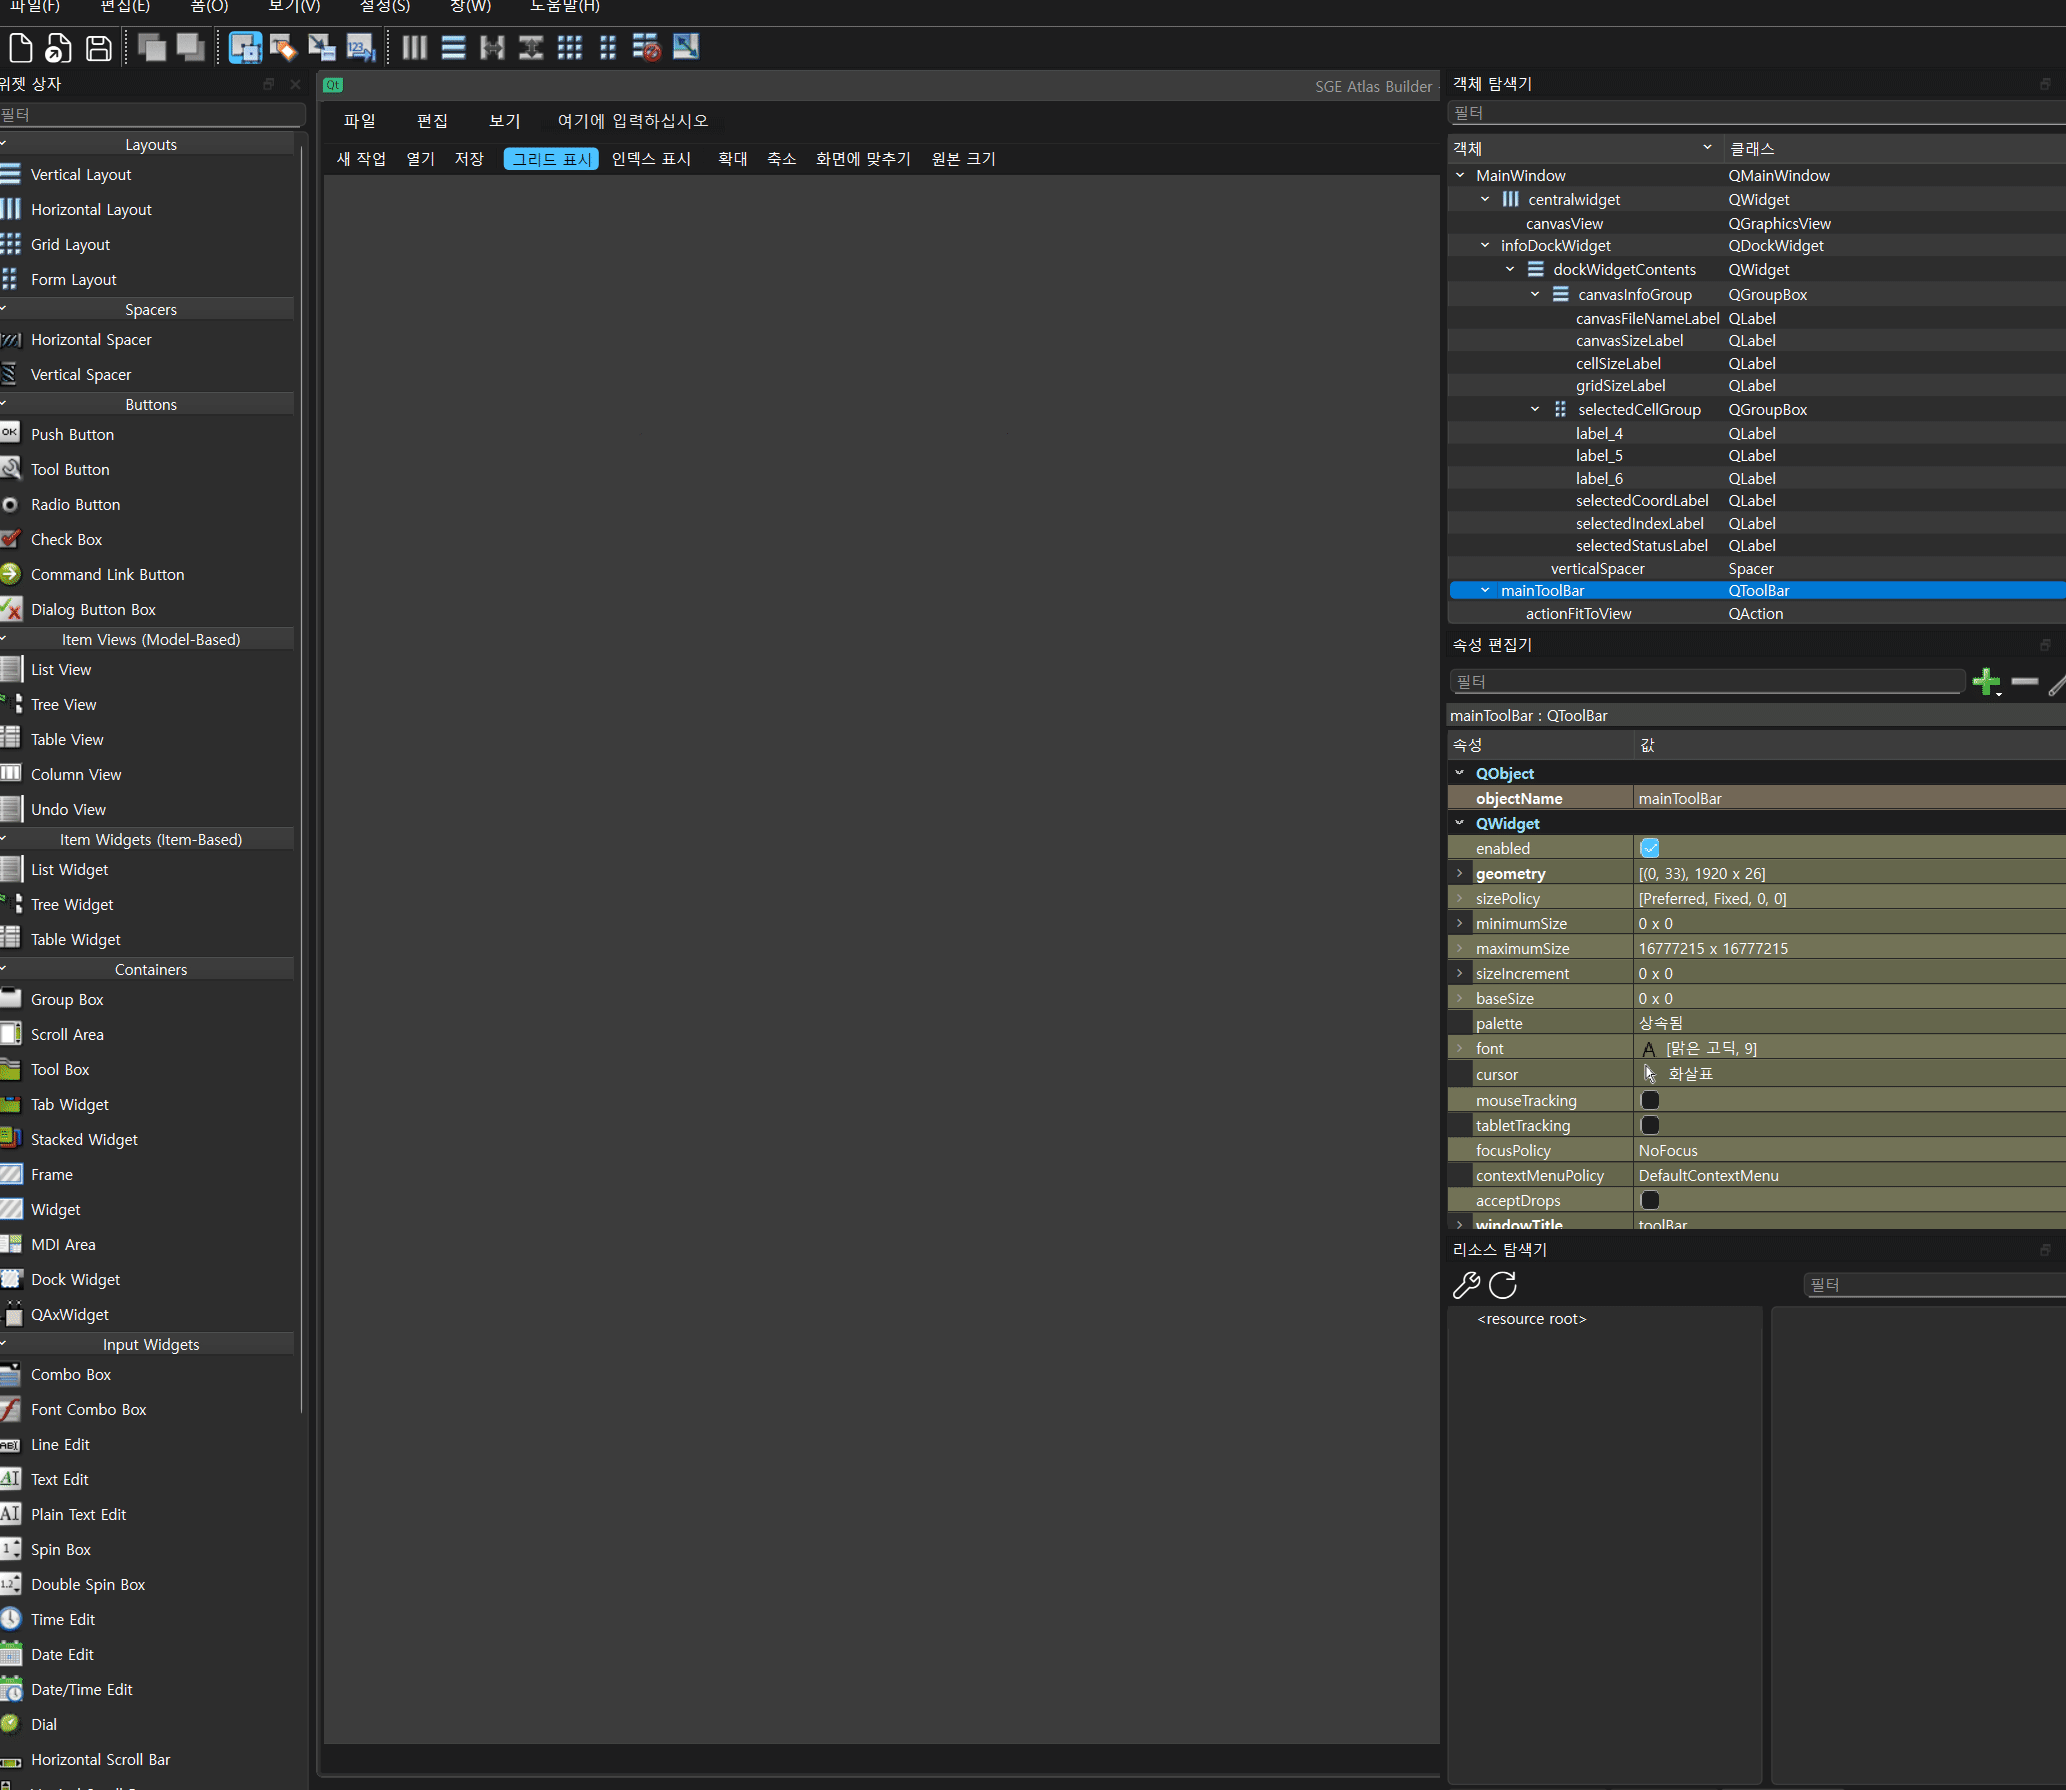The width and height of the screenshot is (2066, 1790).
Task: Click the Adjust Size toolbar icon
Action: 686,47
